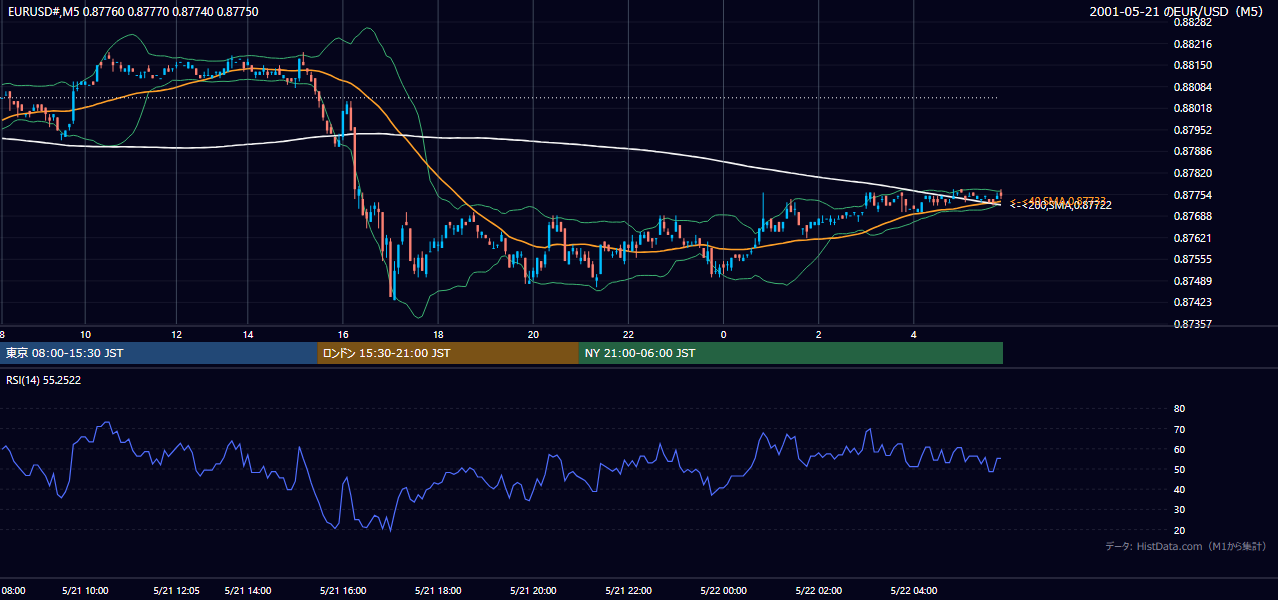Click the RSI 80 level label
The image size is (1278, 600).
click(x=1179, y=409)
